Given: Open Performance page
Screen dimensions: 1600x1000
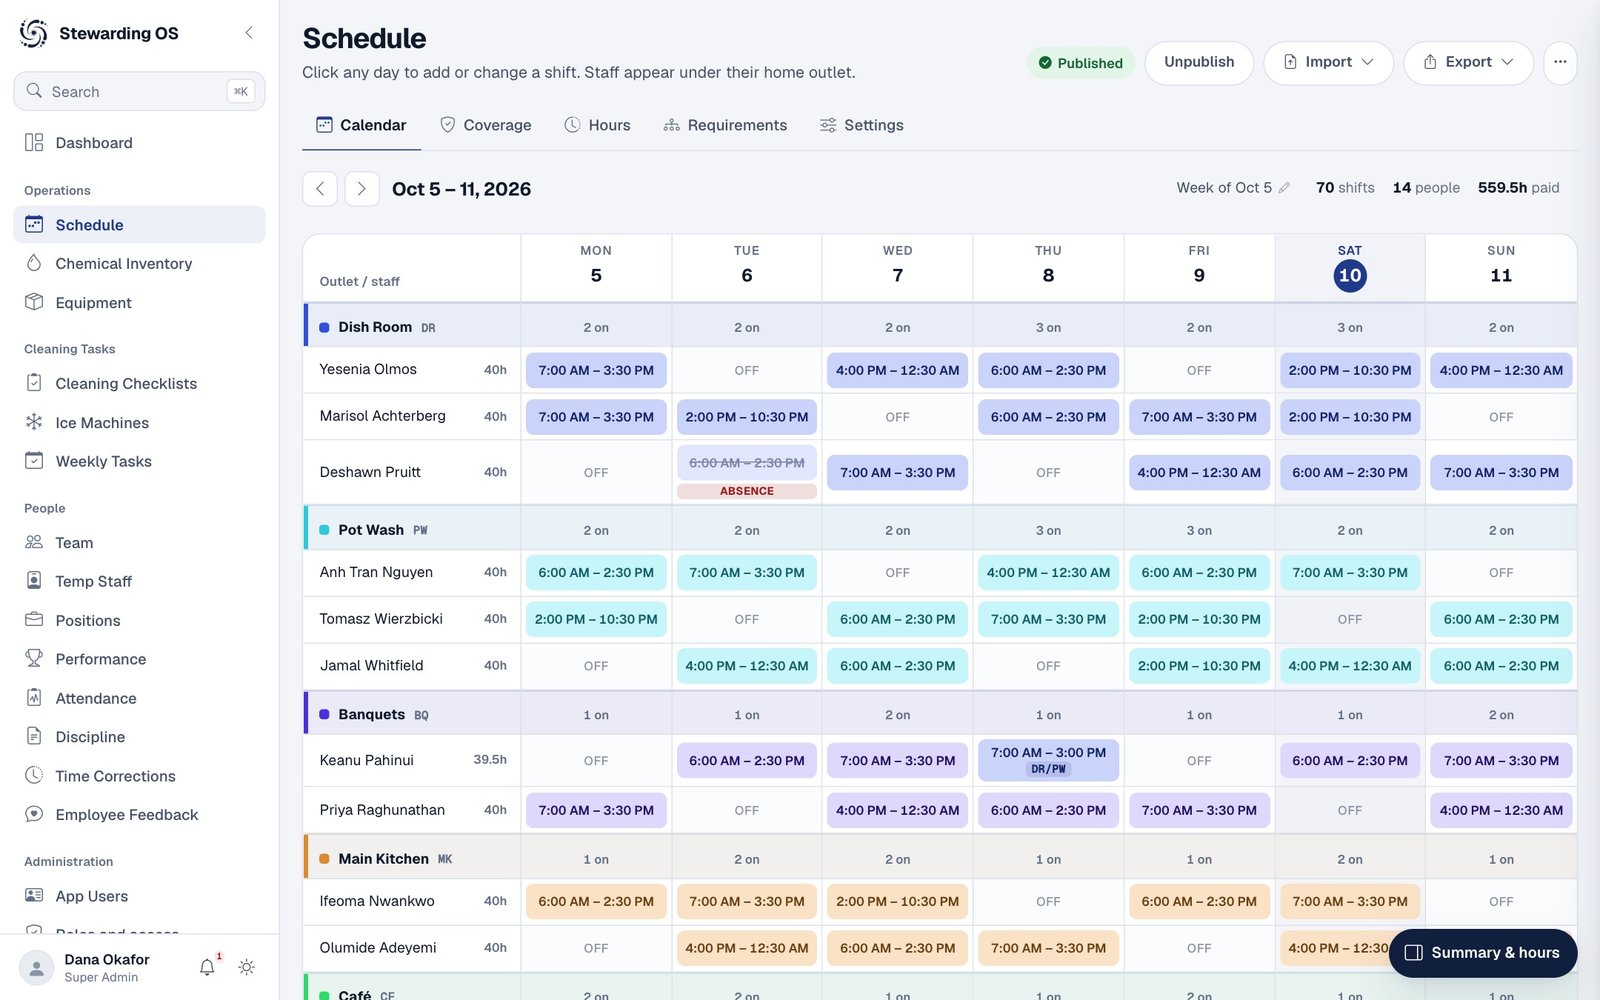Looking at the screenshot, I should (139, 660).
